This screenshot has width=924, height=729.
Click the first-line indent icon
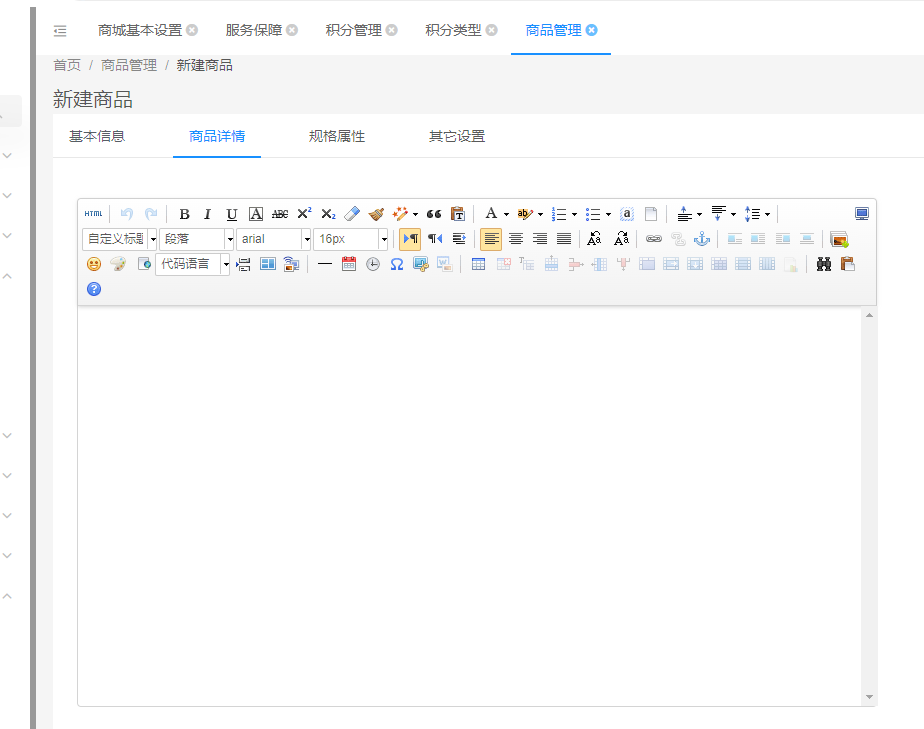pos(459,239)
